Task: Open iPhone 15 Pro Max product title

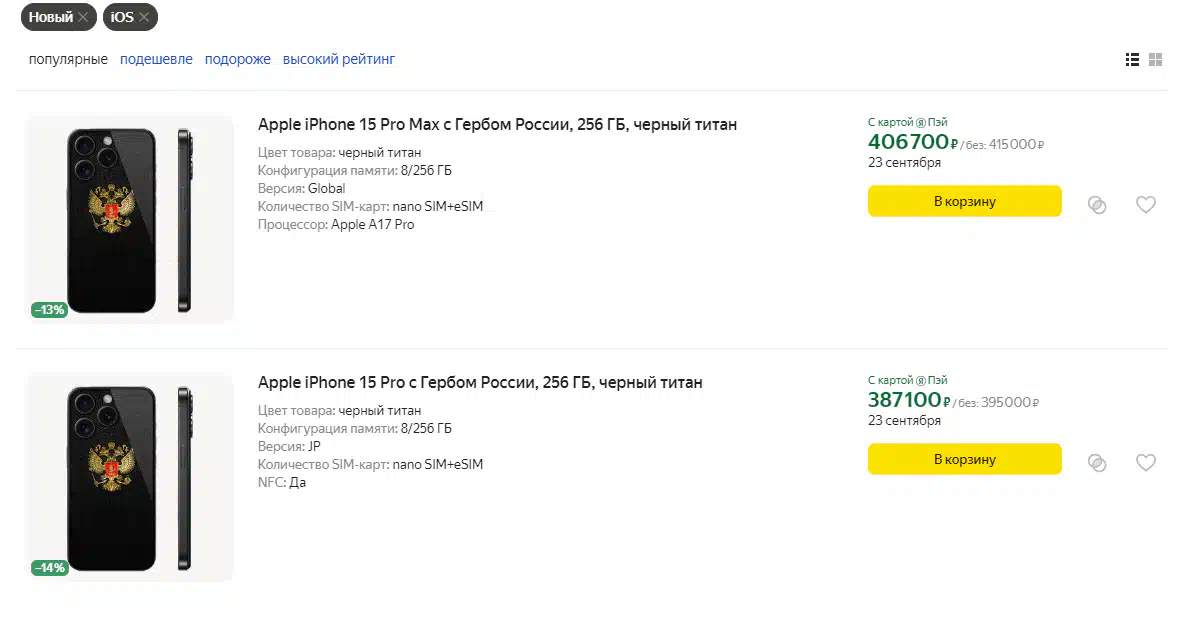Action: click(x=497, y=124)
